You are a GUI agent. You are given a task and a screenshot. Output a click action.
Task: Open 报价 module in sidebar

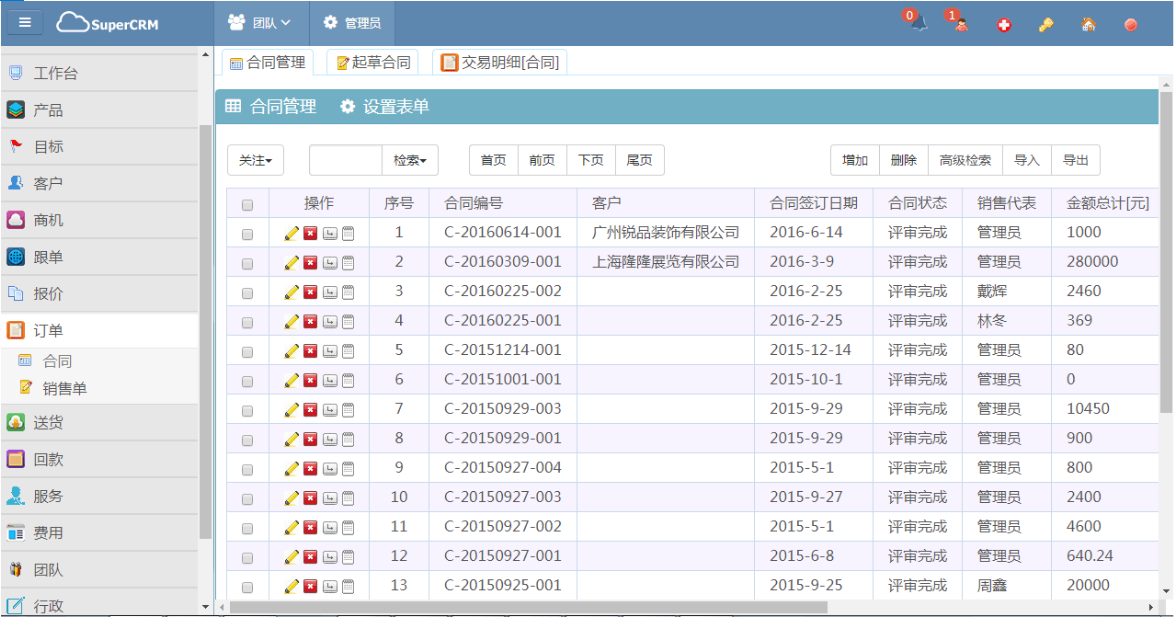pyautogui.click(x=100, y=294)
